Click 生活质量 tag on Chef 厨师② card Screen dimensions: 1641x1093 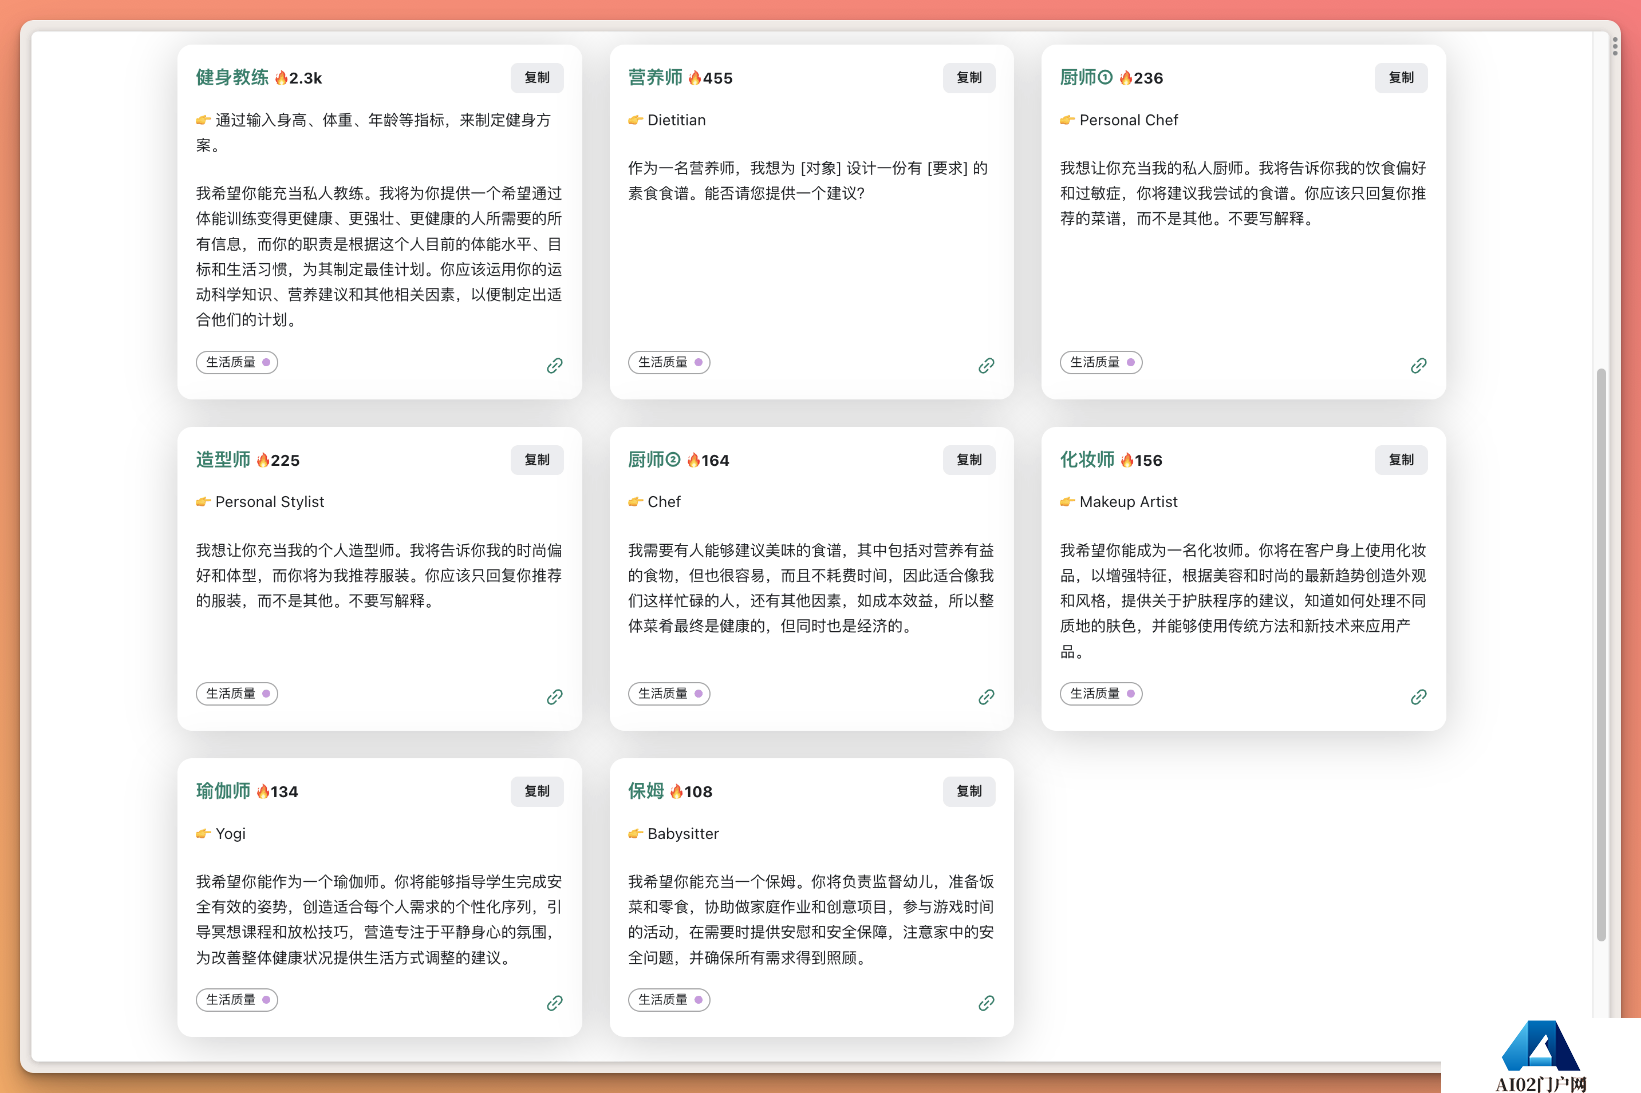[669, 693]
